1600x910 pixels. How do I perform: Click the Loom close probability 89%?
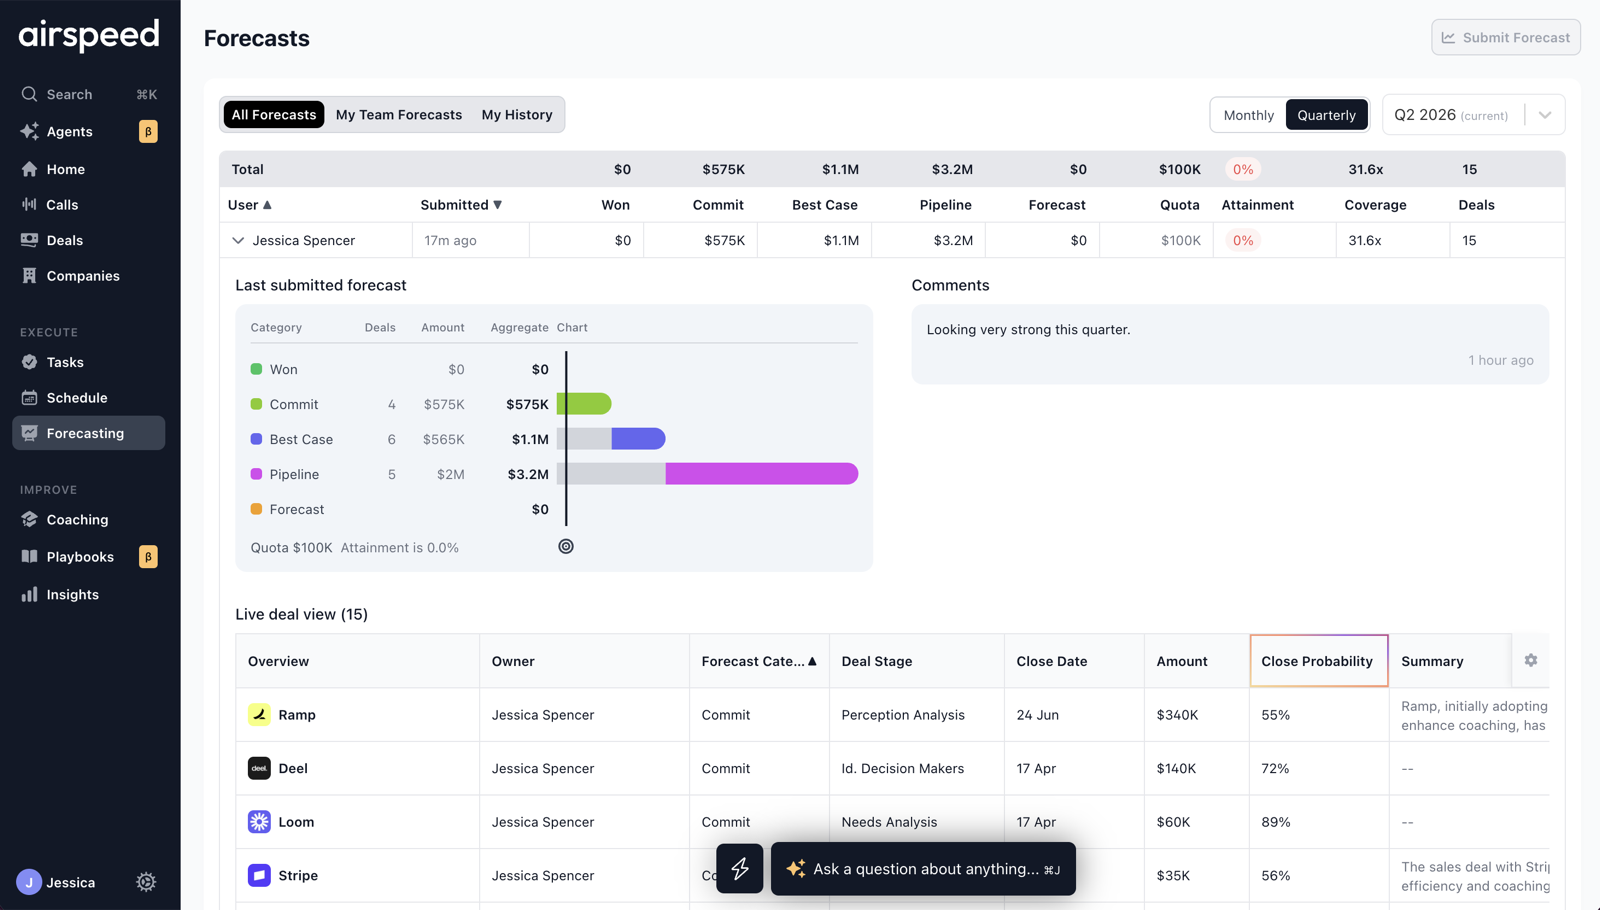click(1275, 822)
